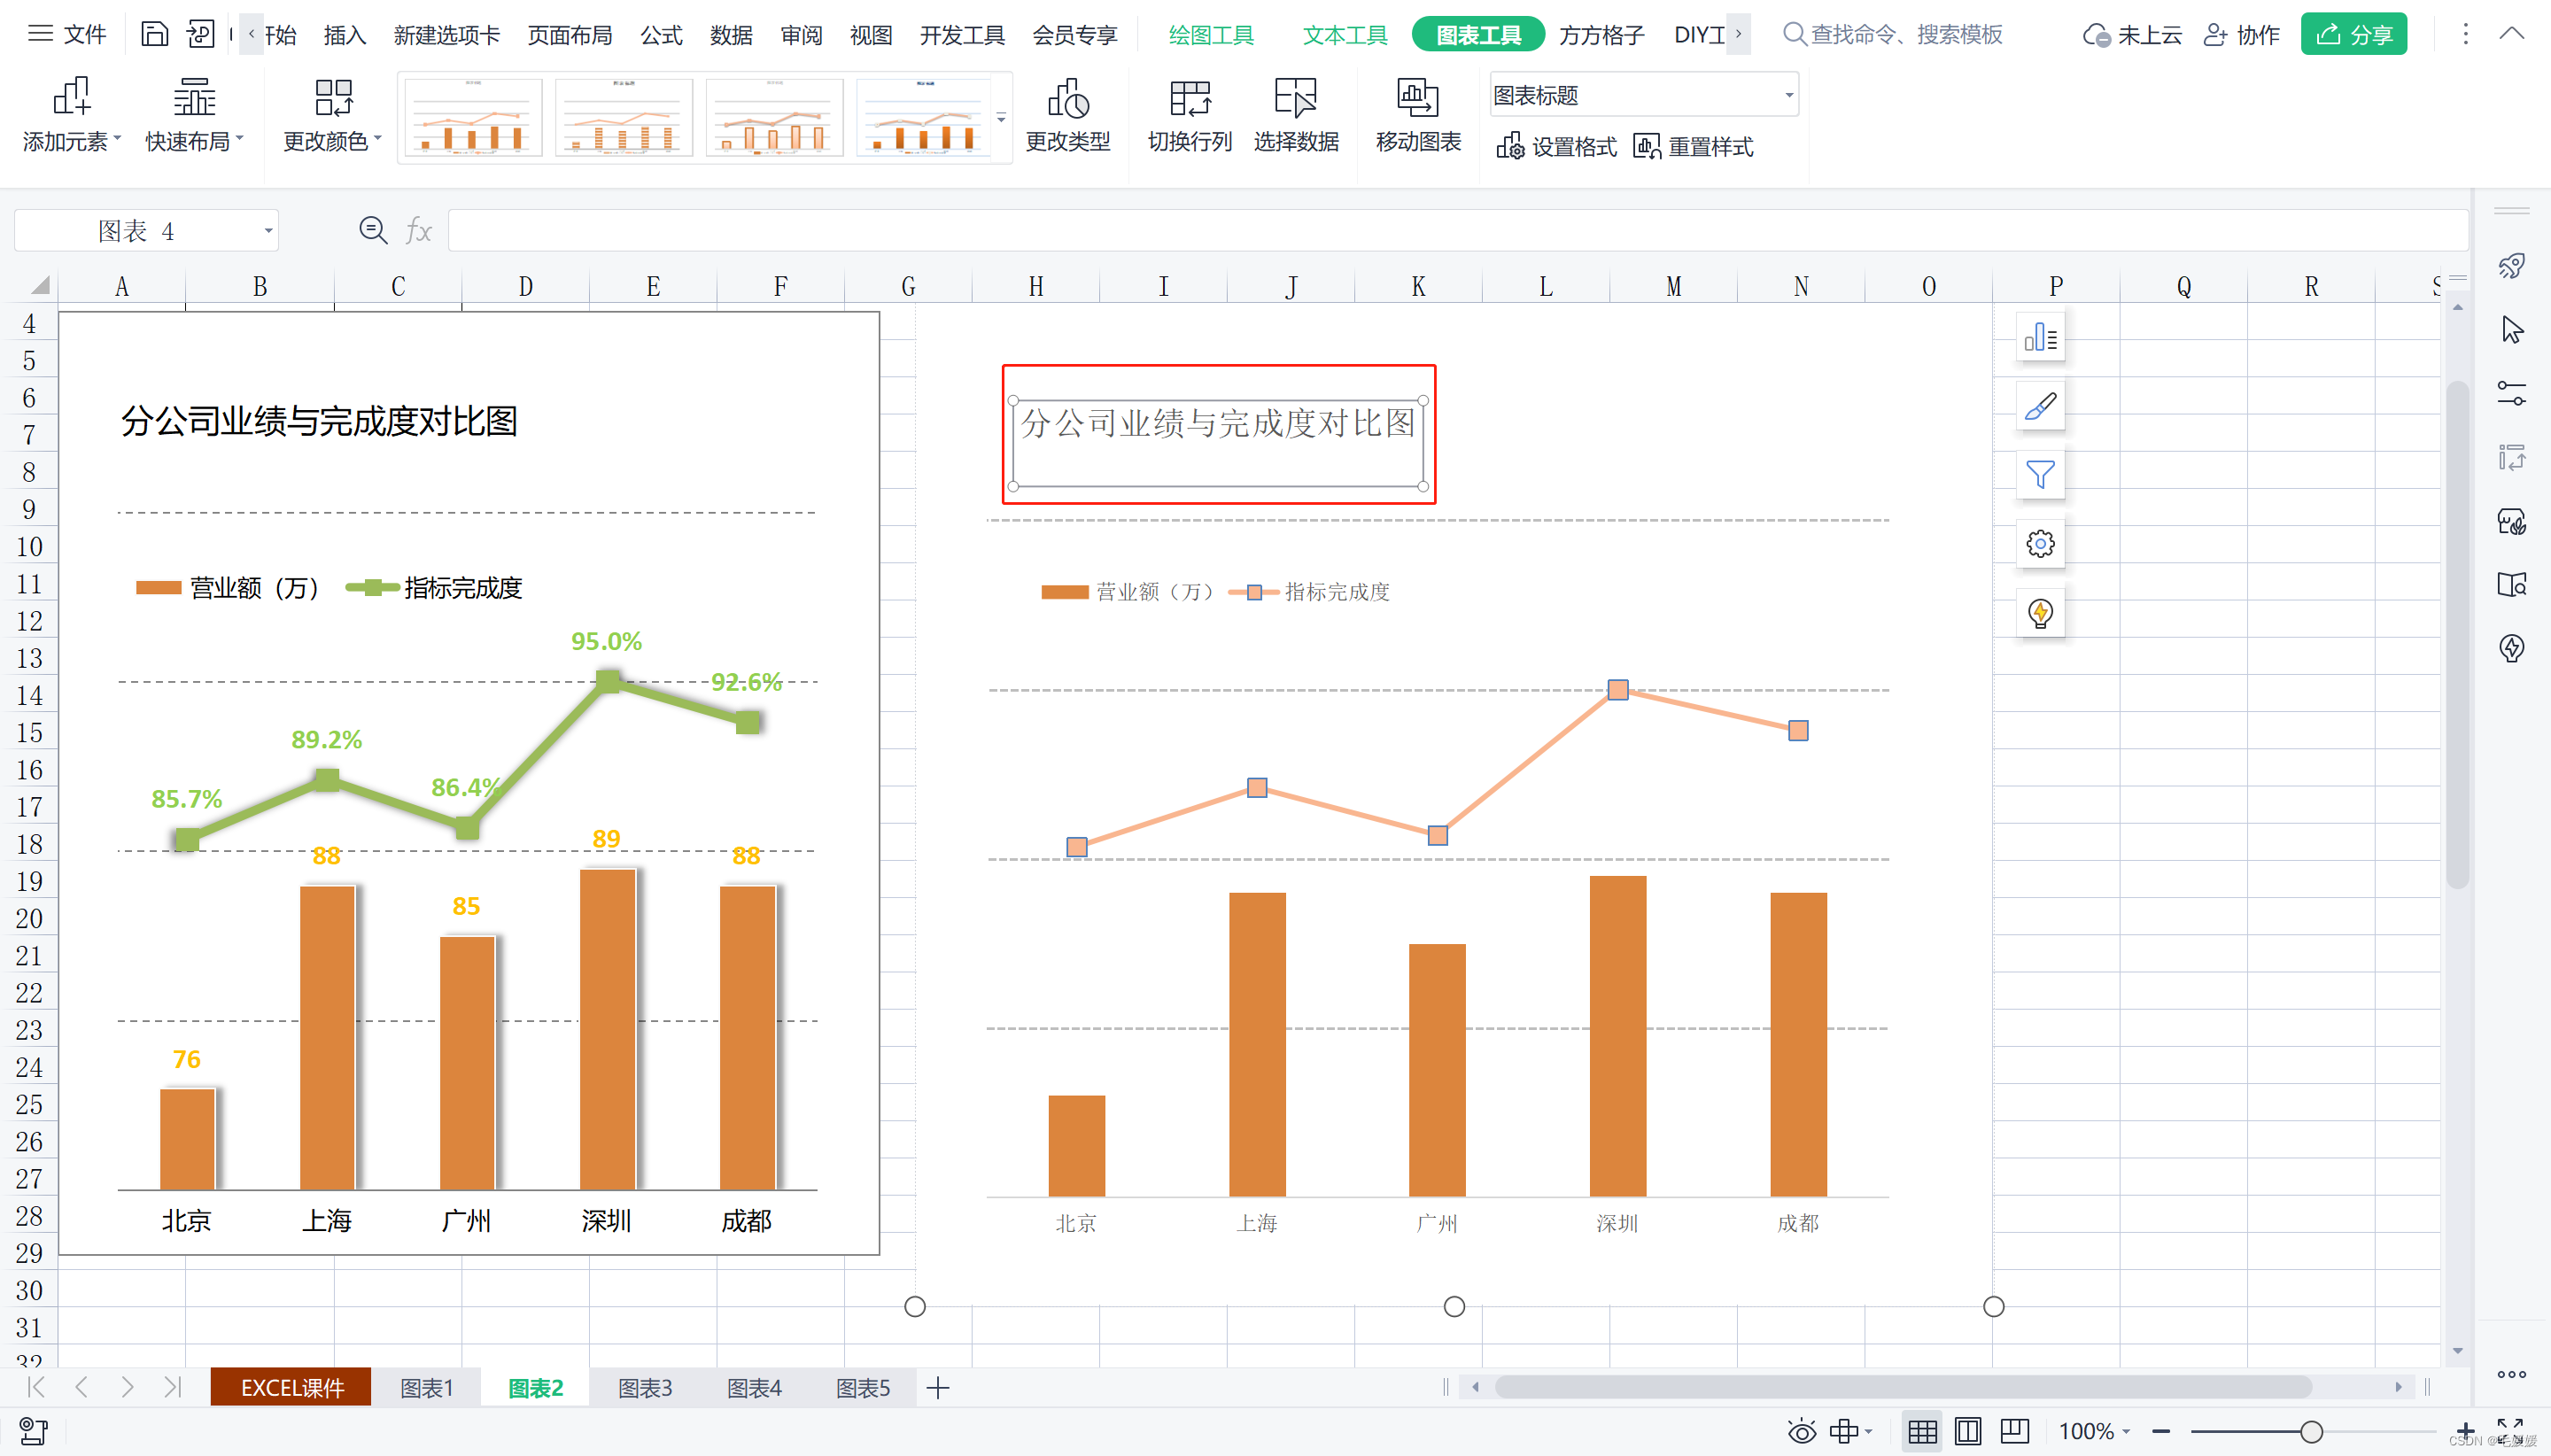Image resolution: width=2551 pixels, height=1456 pixels.
Task: Toggle the eye protection mode icon
Action: coord(1802,1431)
